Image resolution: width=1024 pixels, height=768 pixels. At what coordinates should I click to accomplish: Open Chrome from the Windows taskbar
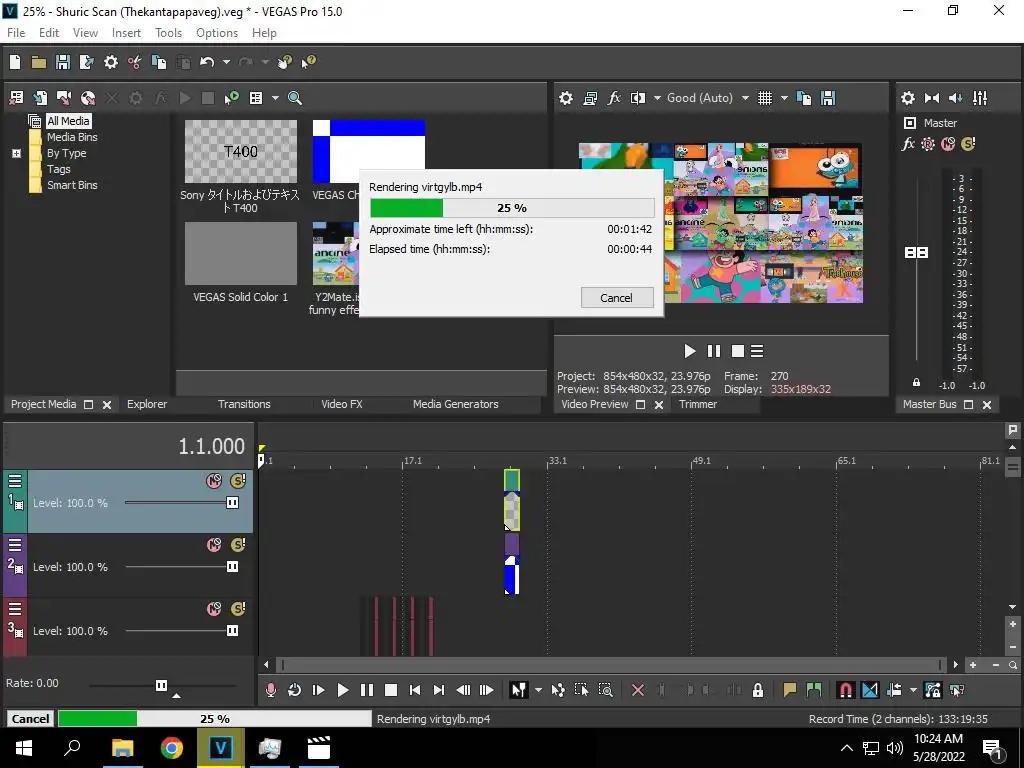click(172, 748)
